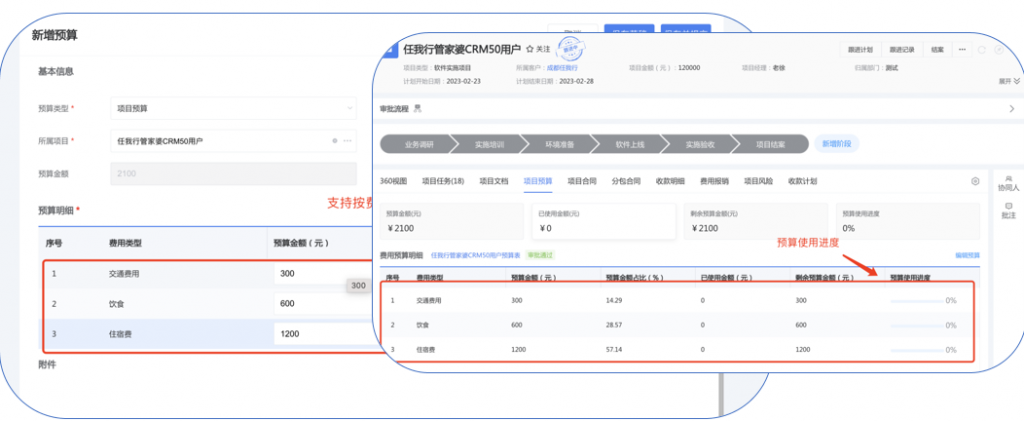Click the 所属项目 input field
Screen dimensions: 1024x421
[x=234, y=140]
